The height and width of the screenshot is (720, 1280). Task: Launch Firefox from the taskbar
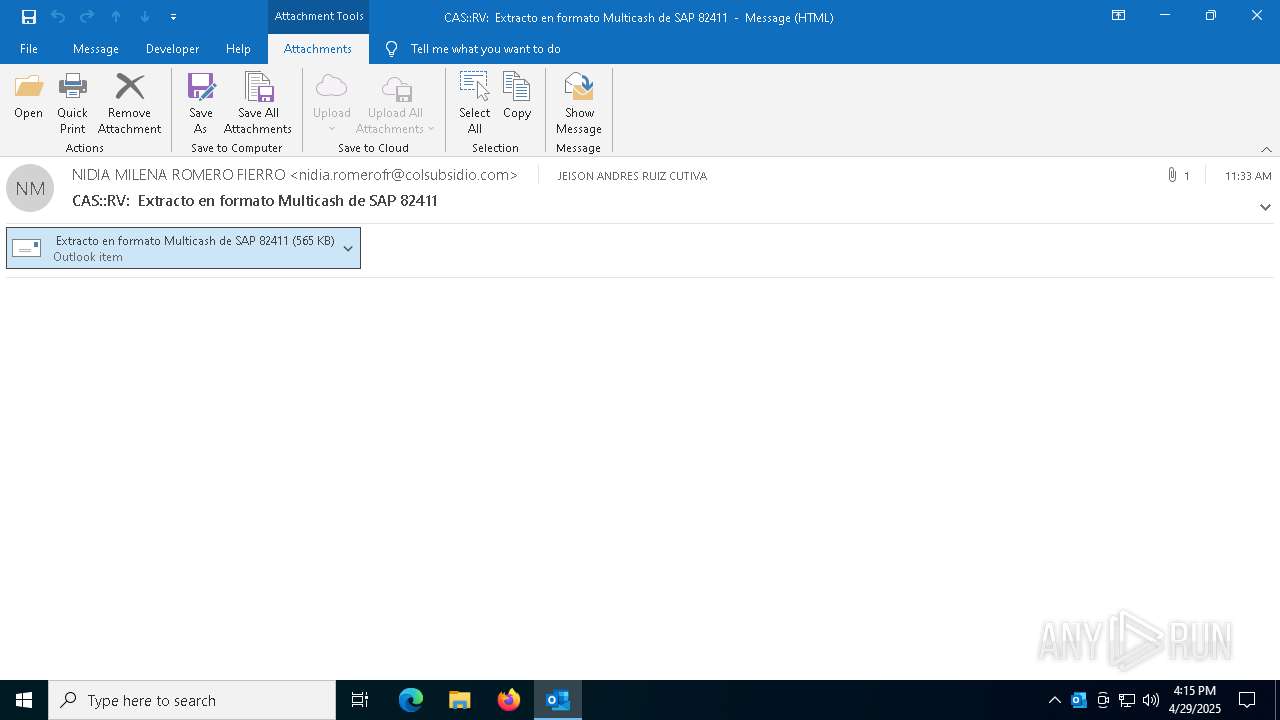[x=509, y=700]
